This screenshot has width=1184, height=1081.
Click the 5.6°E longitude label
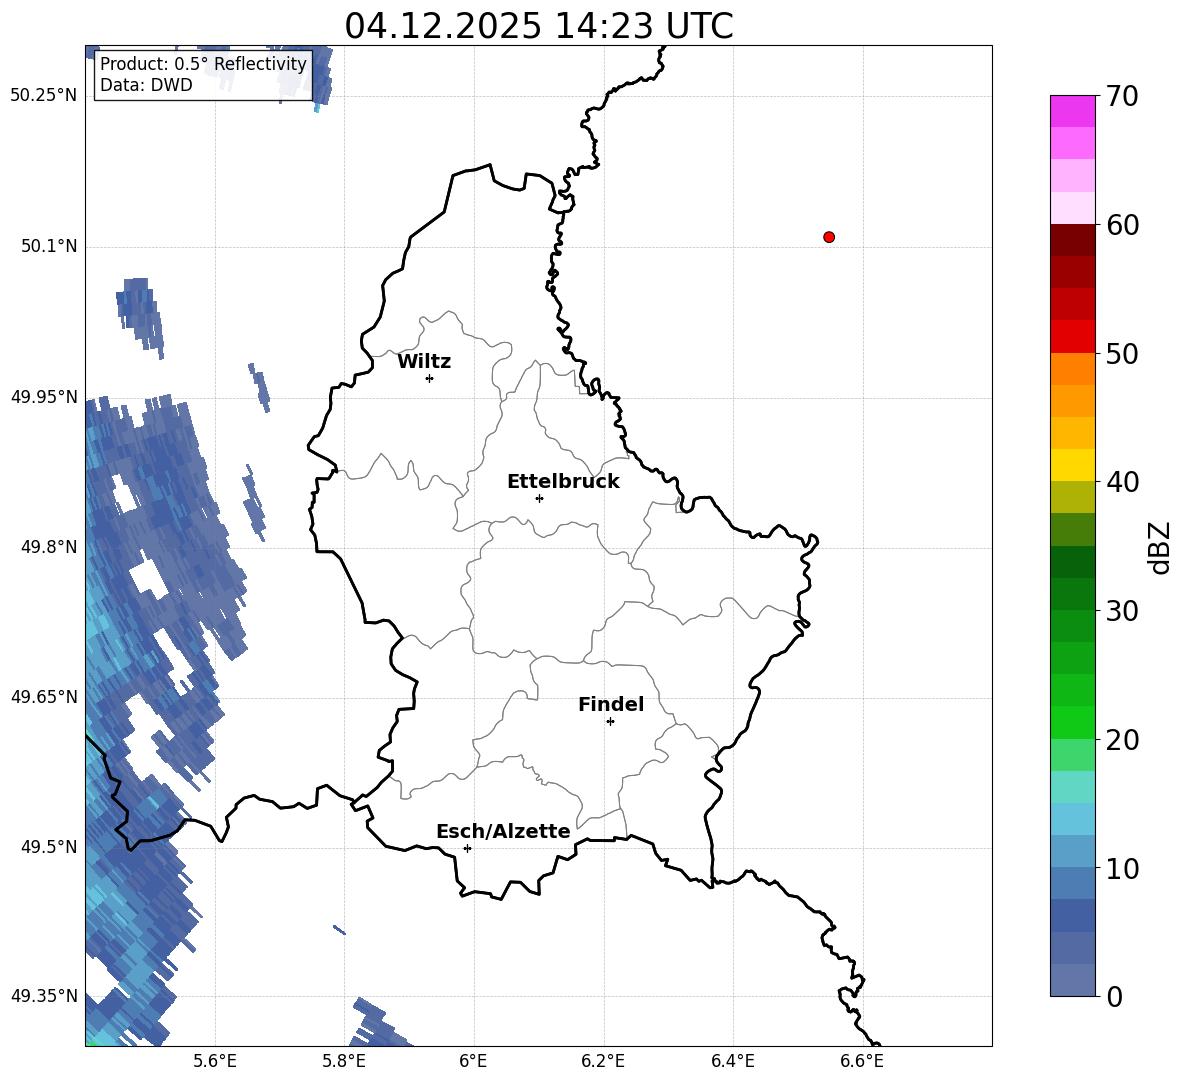[215, 1061]
